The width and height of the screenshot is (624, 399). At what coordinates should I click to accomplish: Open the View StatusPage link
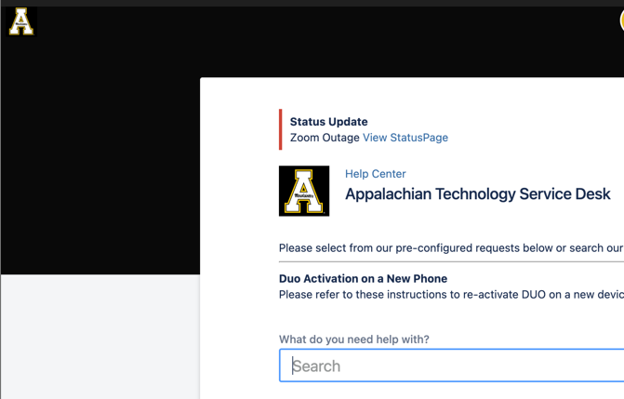tap(405, 138)
